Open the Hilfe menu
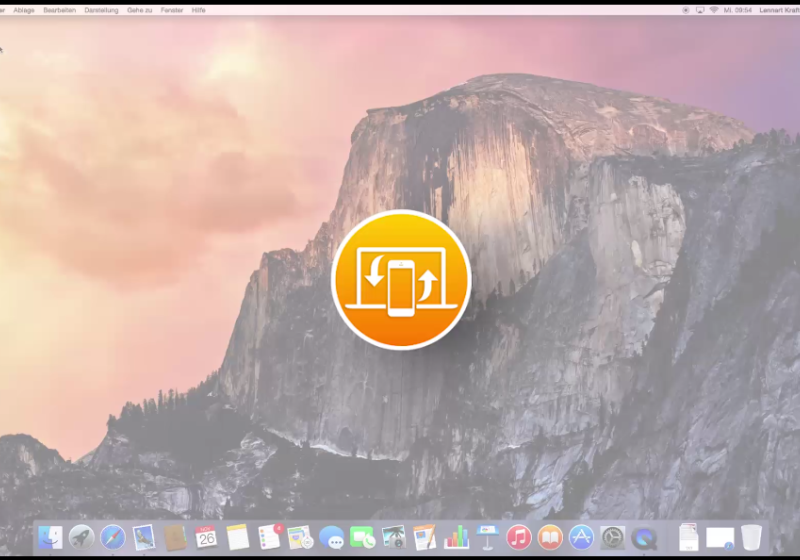Viewport: 800px width, 560px height. click(198, 10)
